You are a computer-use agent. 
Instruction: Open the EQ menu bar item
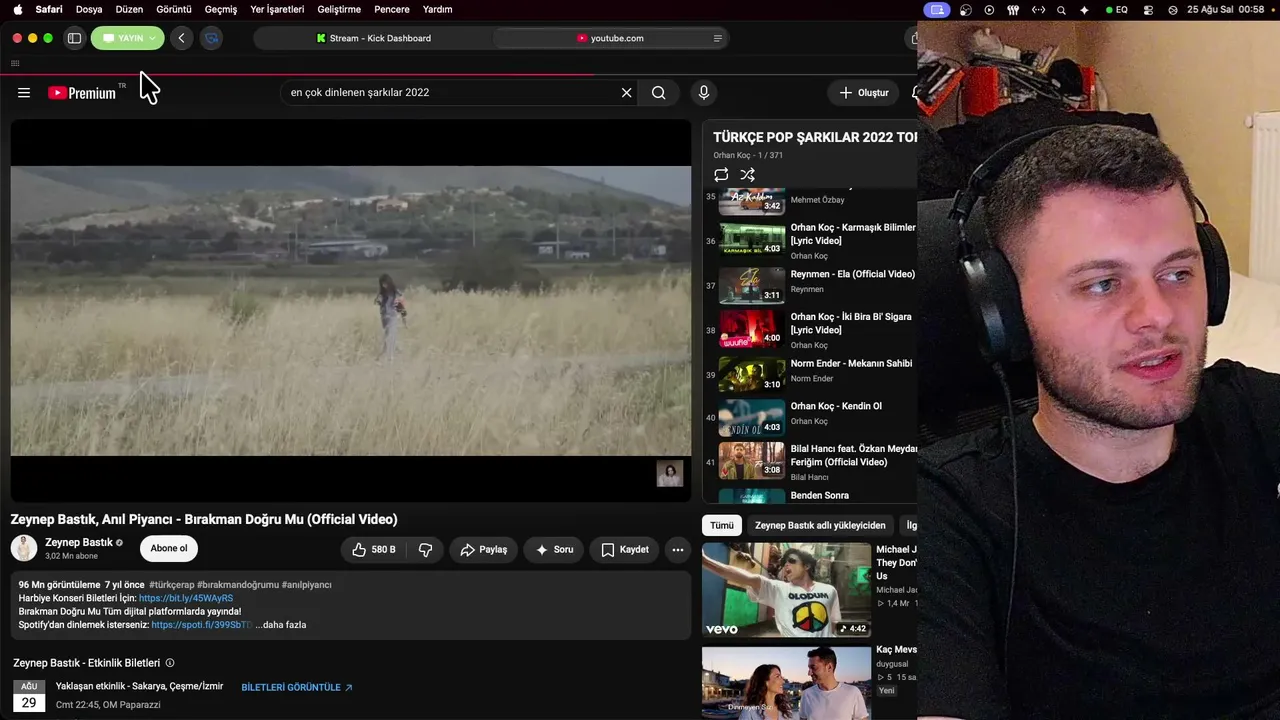tap(1117, 9)
